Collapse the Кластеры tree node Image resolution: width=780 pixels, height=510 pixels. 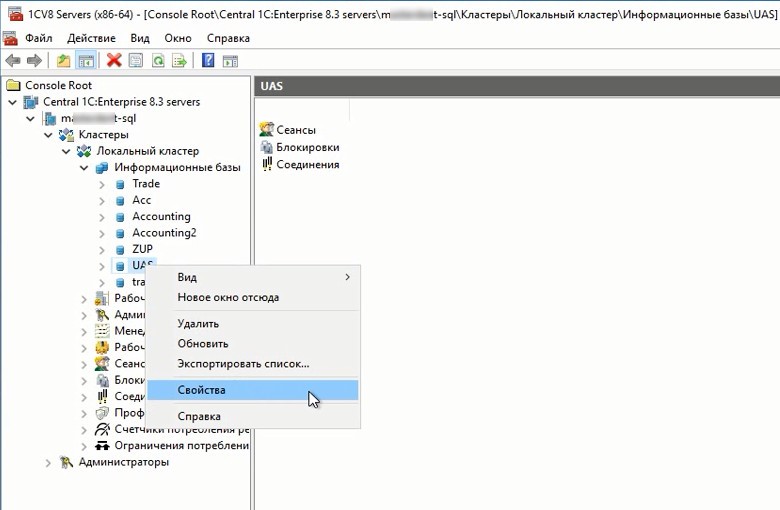(x=48, y=135)
